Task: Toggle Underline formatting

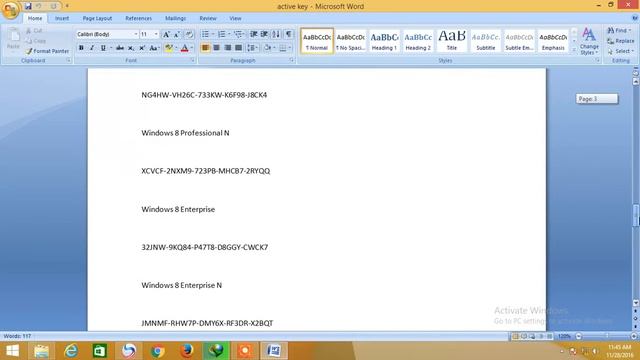Action: 103,48
